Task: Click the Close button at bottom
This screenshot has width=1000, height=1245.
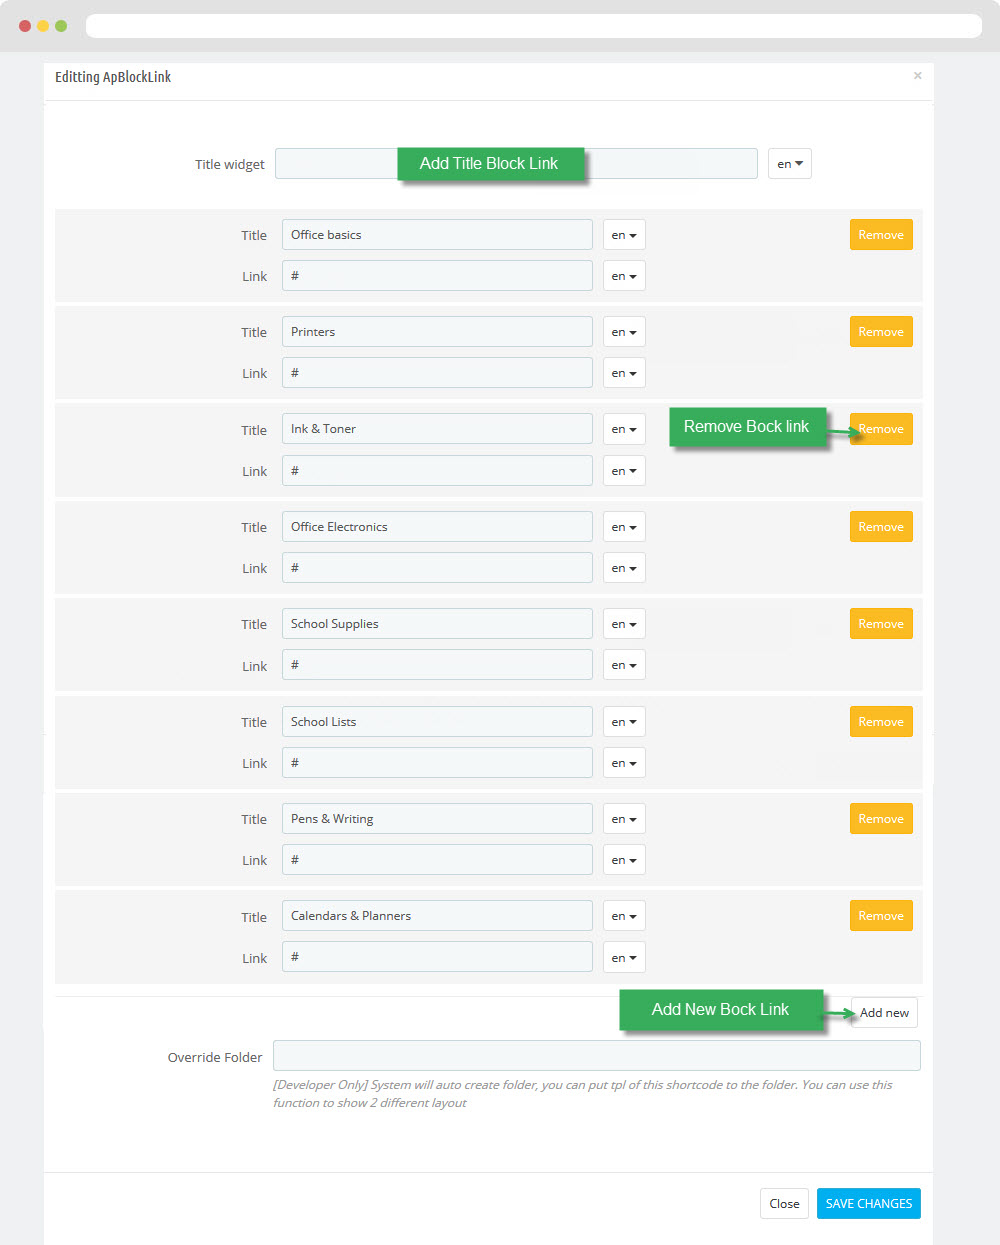Action: click(x=784, y=1204)
